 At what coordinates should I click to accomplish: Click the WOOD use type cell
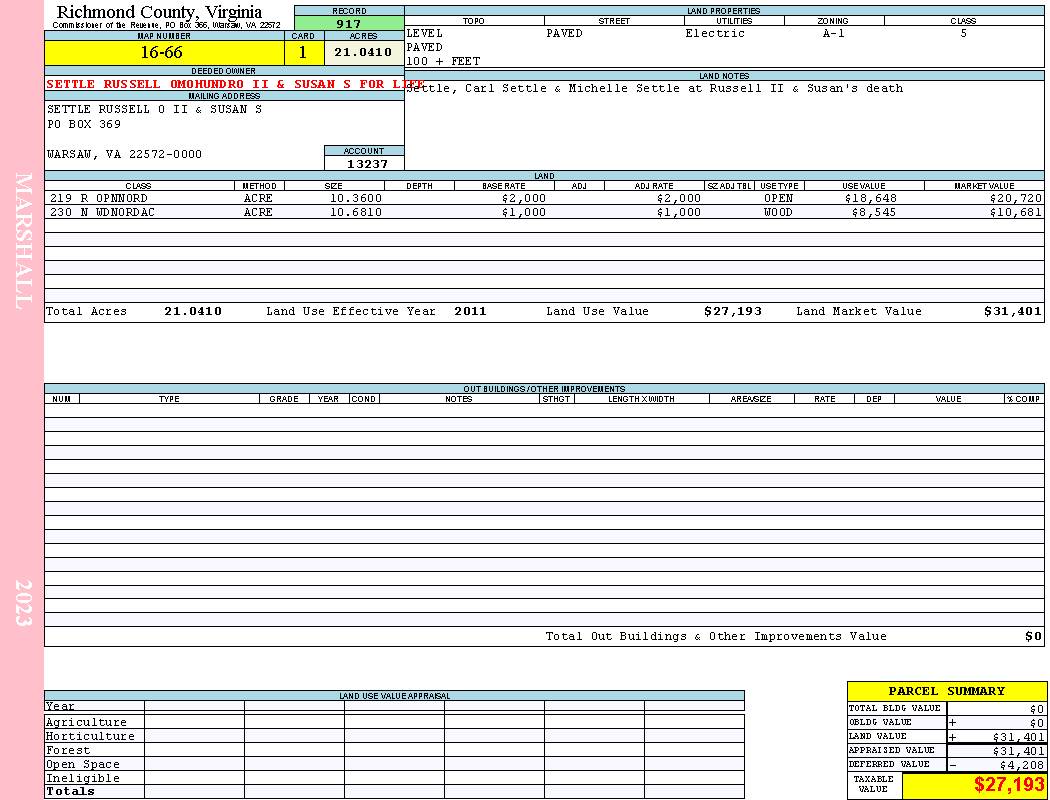pyautogui.click(x=778, y=212)
